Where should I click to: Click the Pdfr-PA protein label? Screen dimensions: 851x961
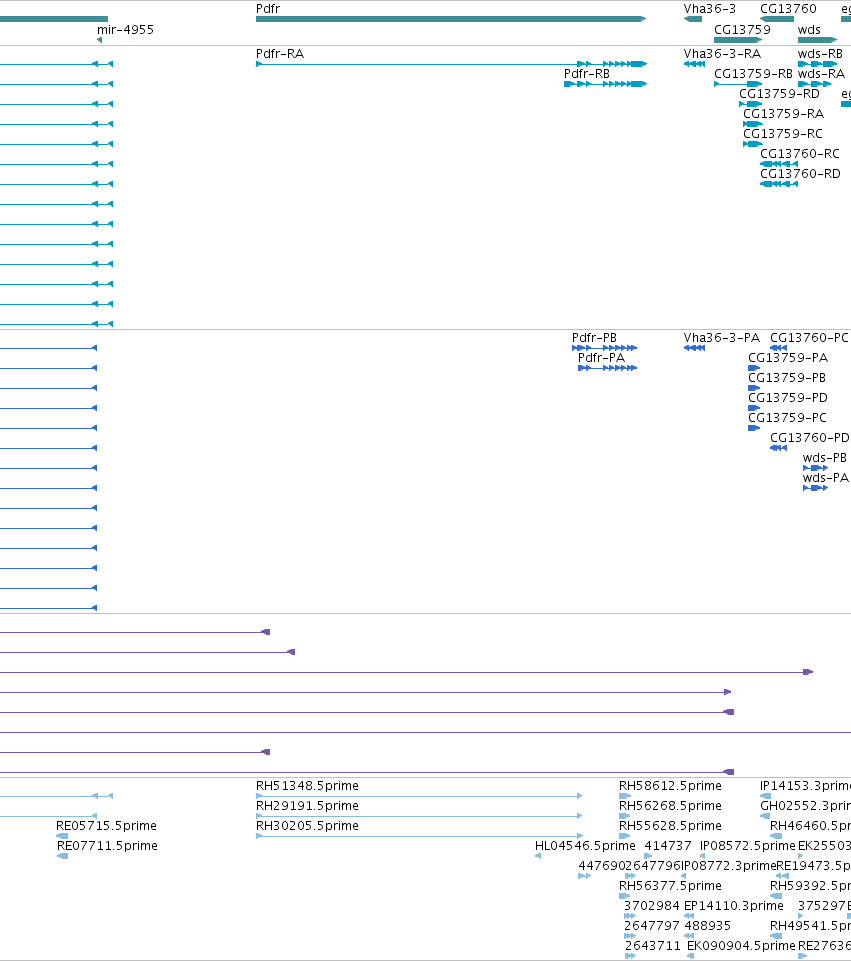pyautogui.click(x=601, y=358)
